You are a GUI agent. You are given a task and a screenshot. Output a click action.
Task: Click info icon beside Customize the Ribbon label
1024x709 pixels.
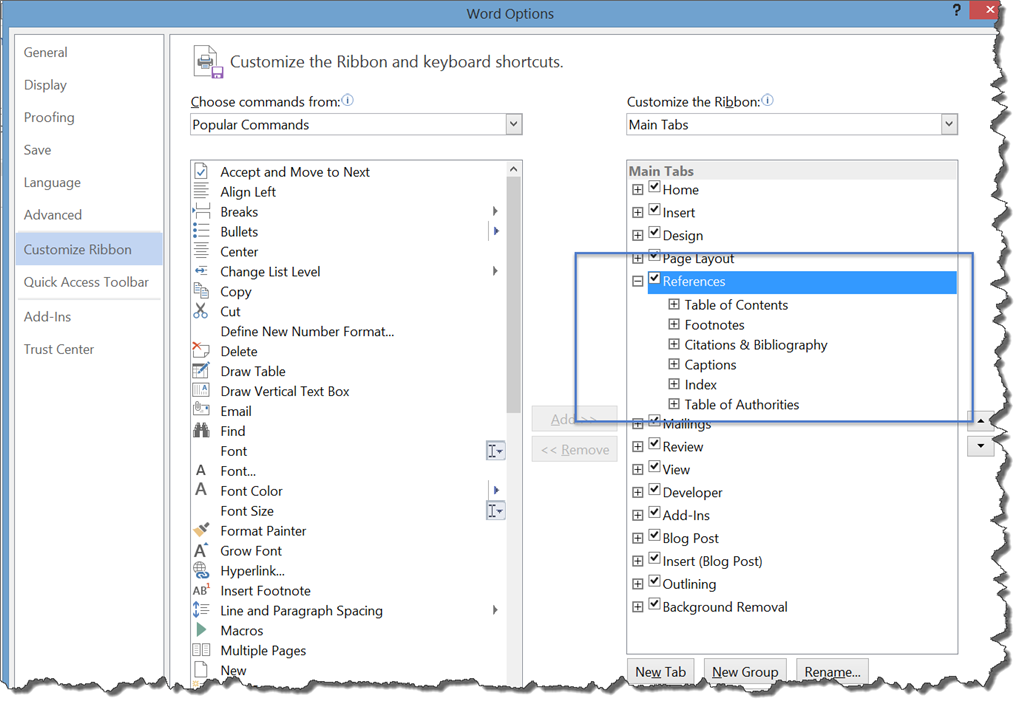(x=768, y=100)
